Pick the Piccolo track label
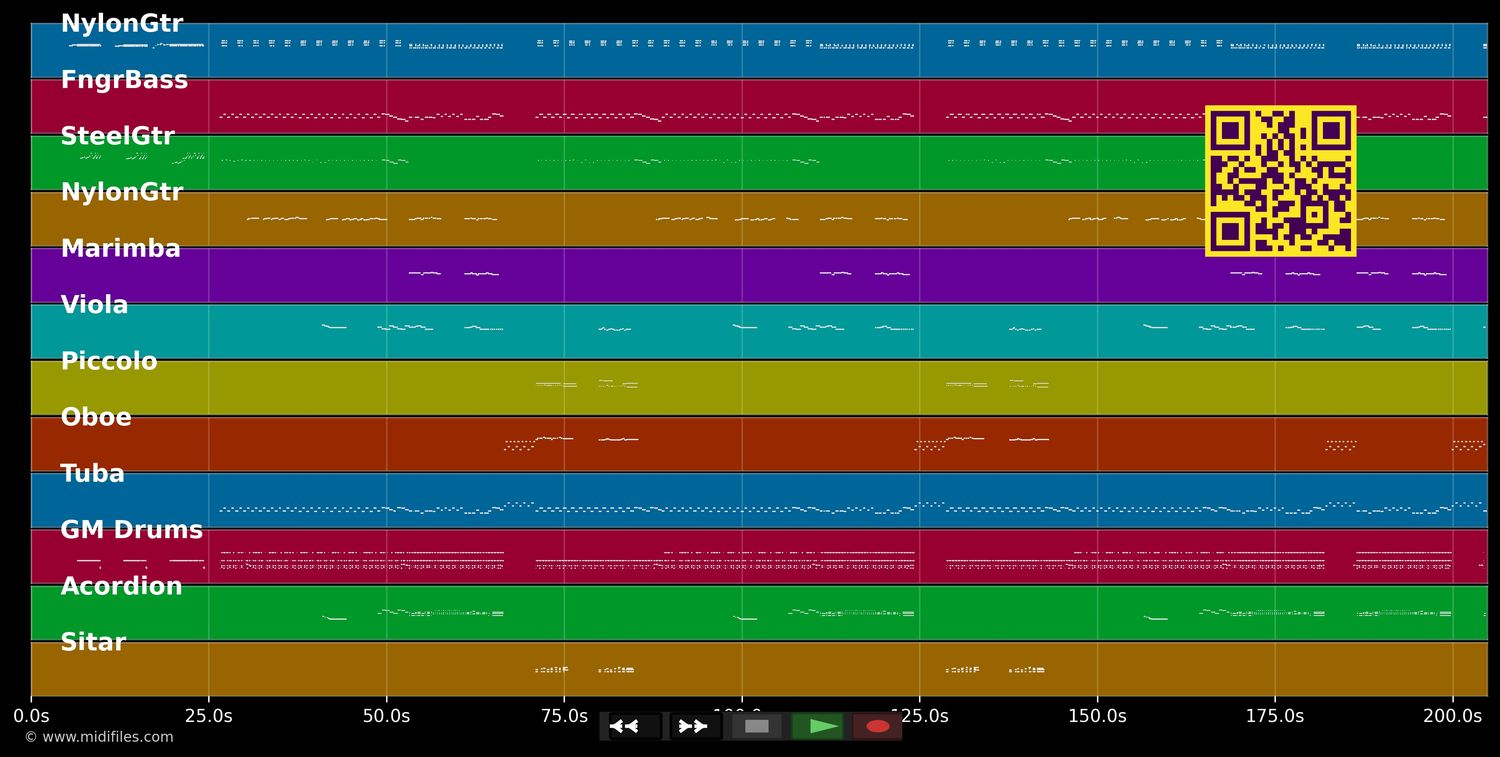The width and height of the screenshot is (1500, 757). point(109,362)
